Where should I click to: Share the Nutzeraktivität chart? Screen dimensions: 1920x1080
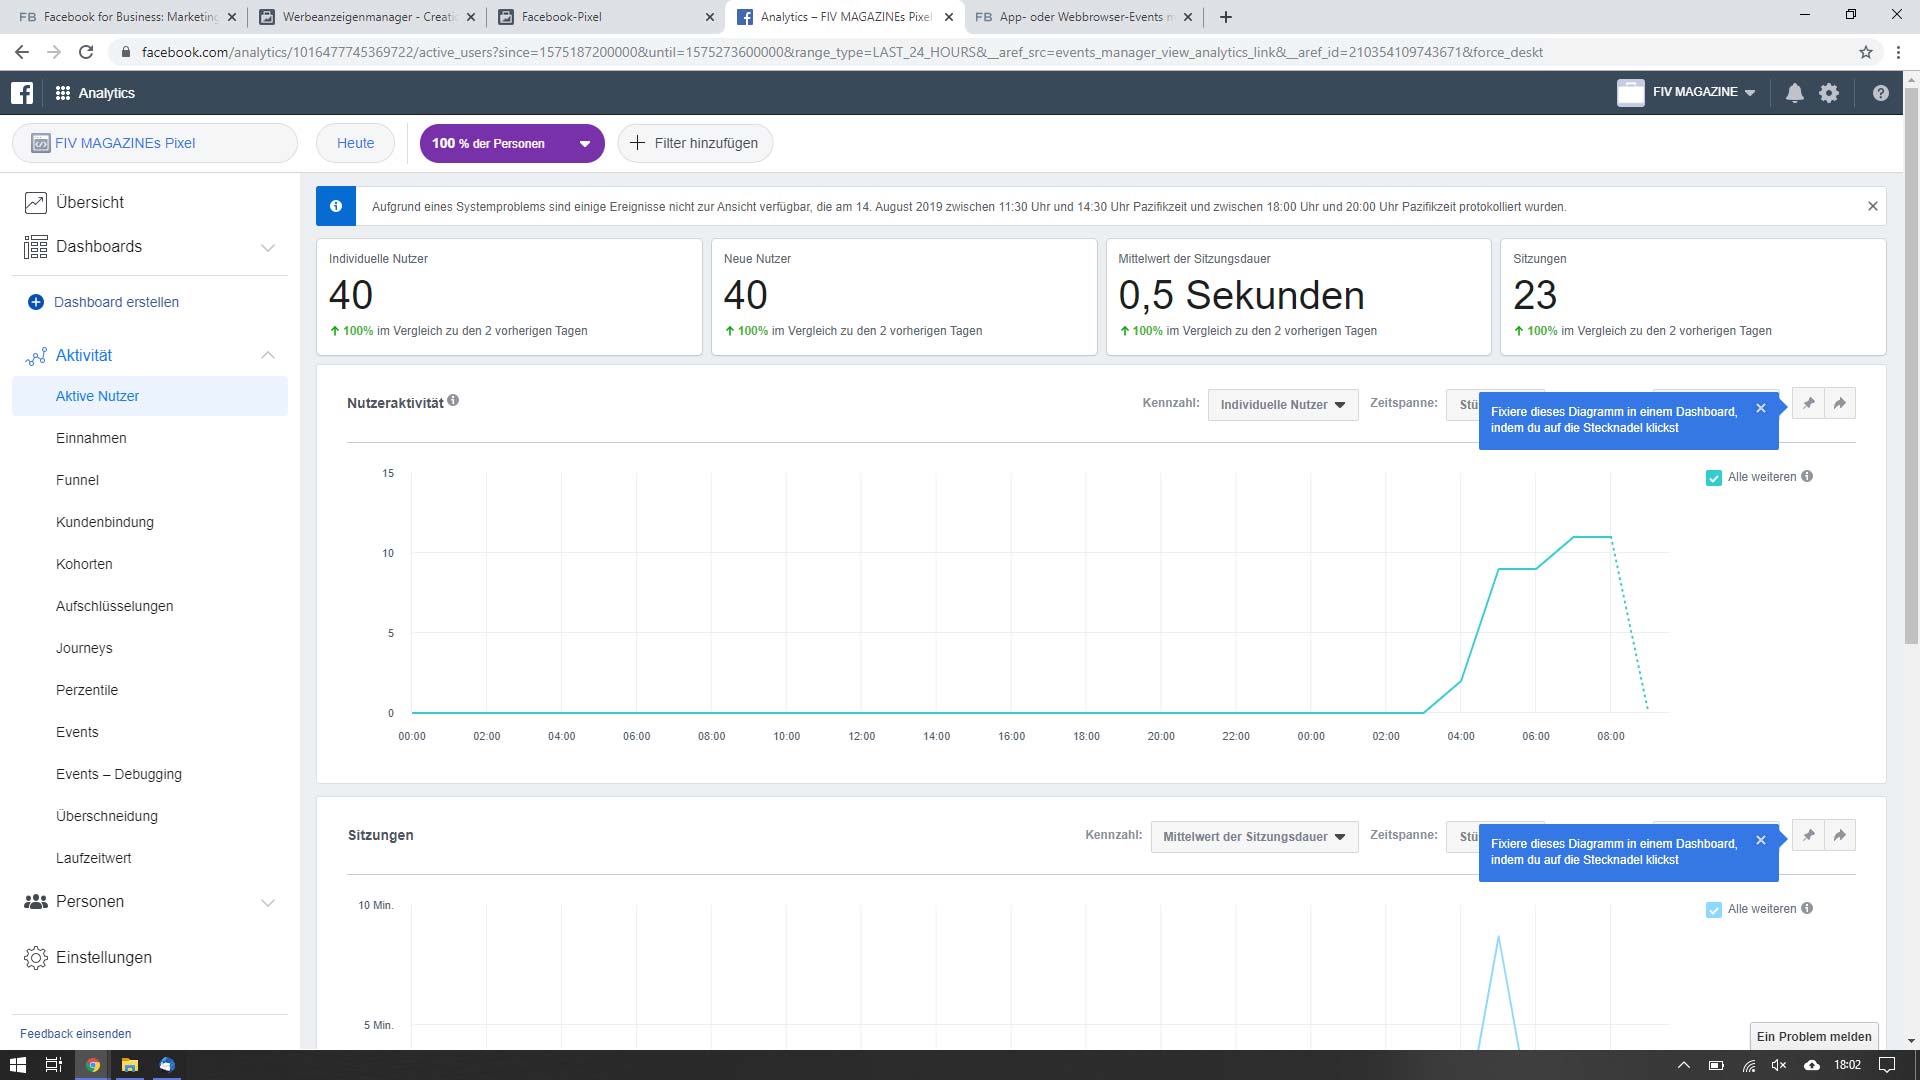pyautogui.click(x=1840, y=404)
